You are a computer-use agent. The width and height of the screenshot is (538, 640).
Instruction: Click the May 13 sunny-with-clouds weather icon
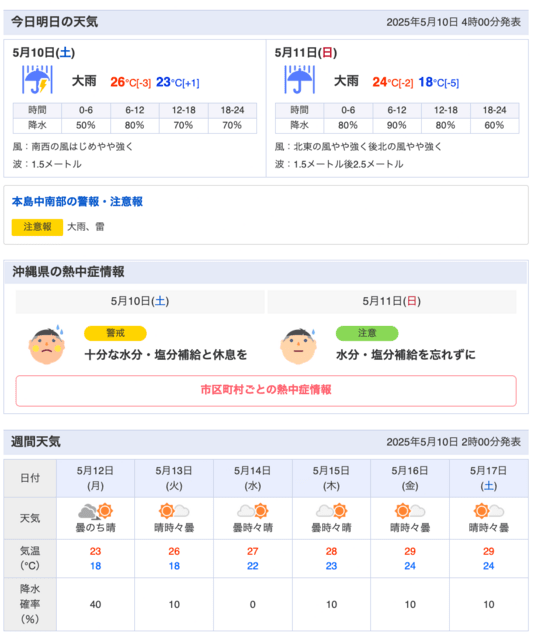(174, 511)
